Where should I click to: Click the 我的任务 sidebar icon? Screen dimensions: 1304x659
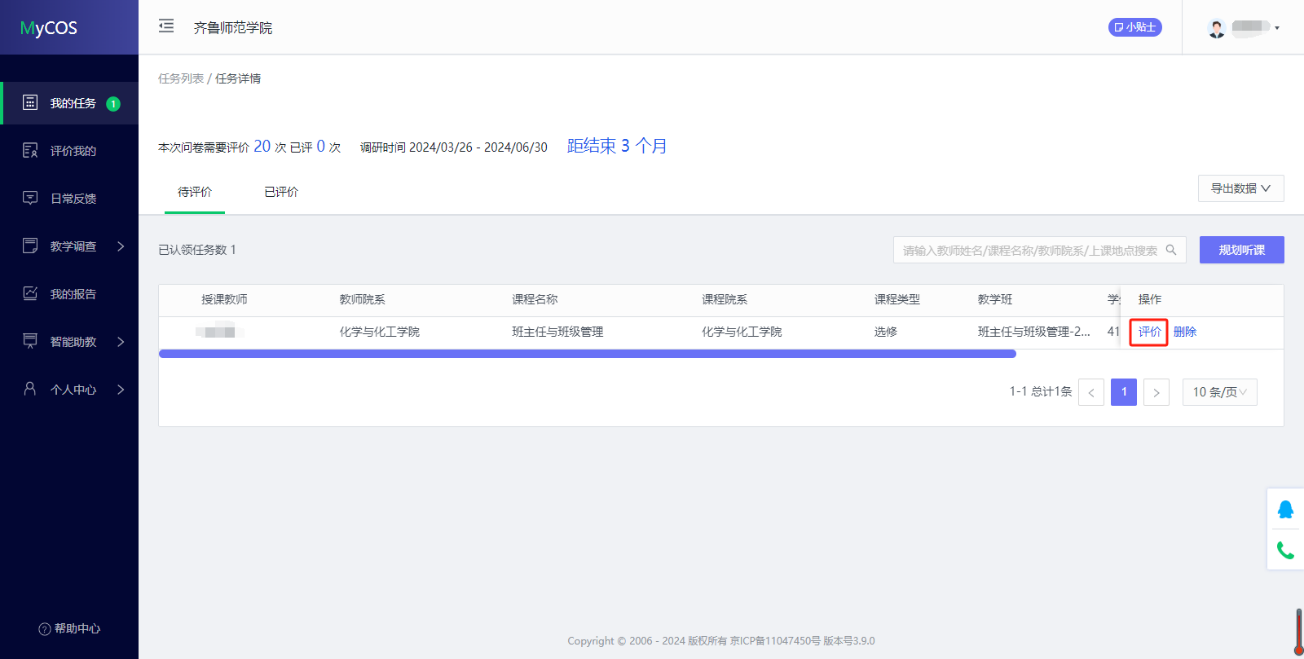[30, 103]
